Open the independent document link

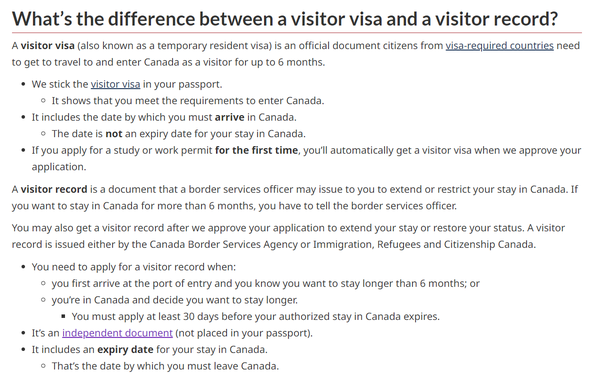(x=117, y=333)
